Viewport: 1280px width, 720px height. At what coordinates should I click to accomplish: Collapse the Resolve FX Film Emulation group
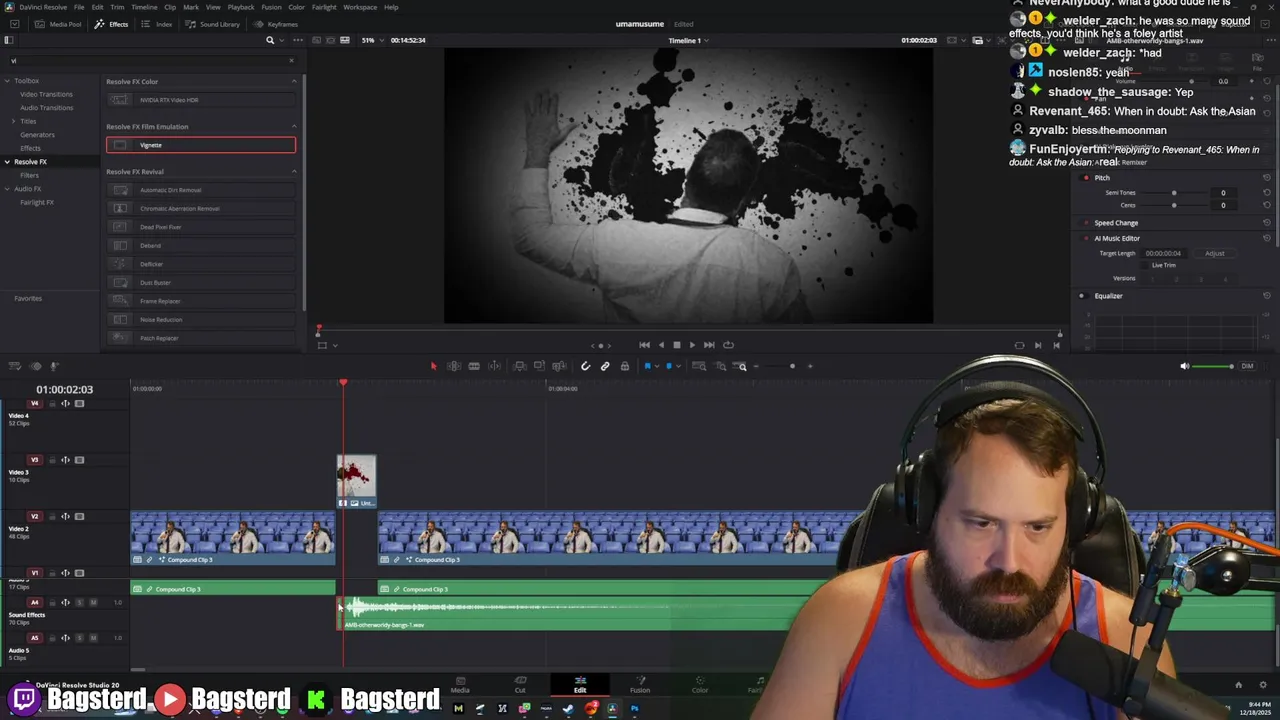[294, 126]
